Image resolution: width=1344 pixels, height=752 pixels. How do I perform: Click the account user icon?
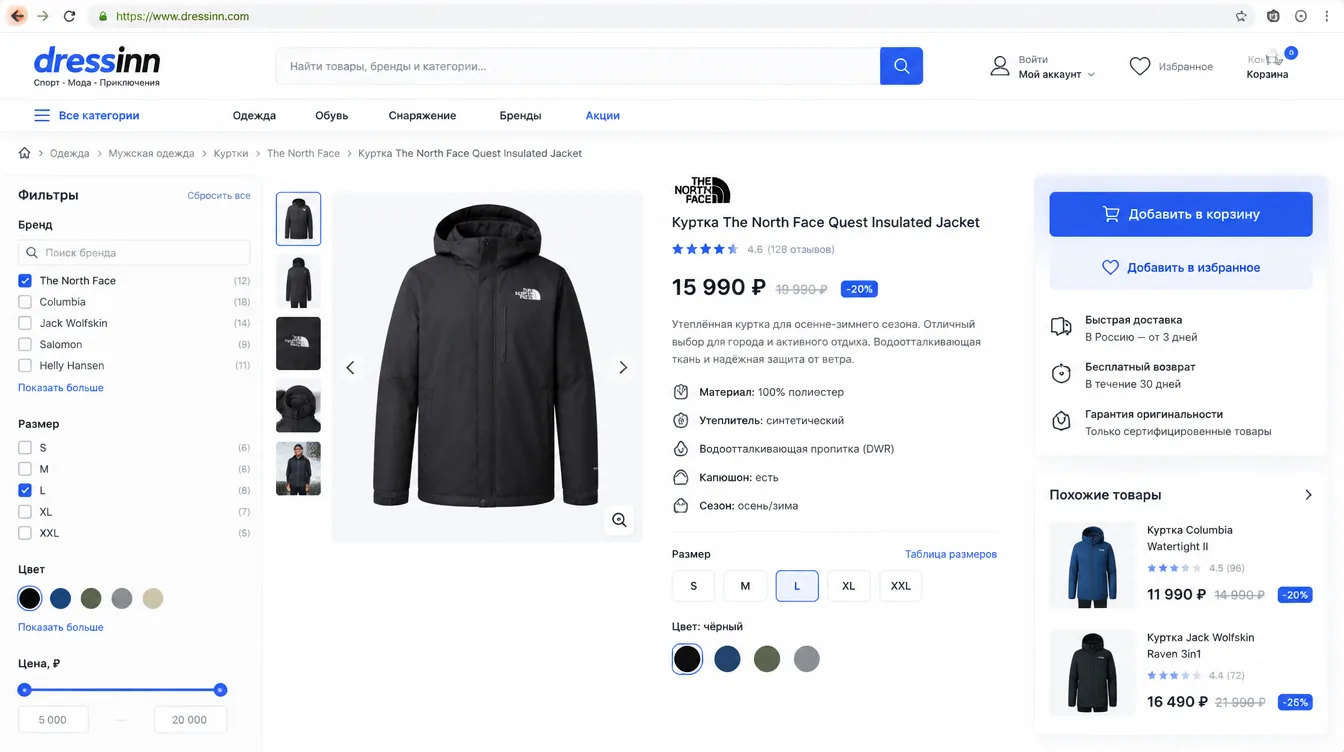pos(999,66)
